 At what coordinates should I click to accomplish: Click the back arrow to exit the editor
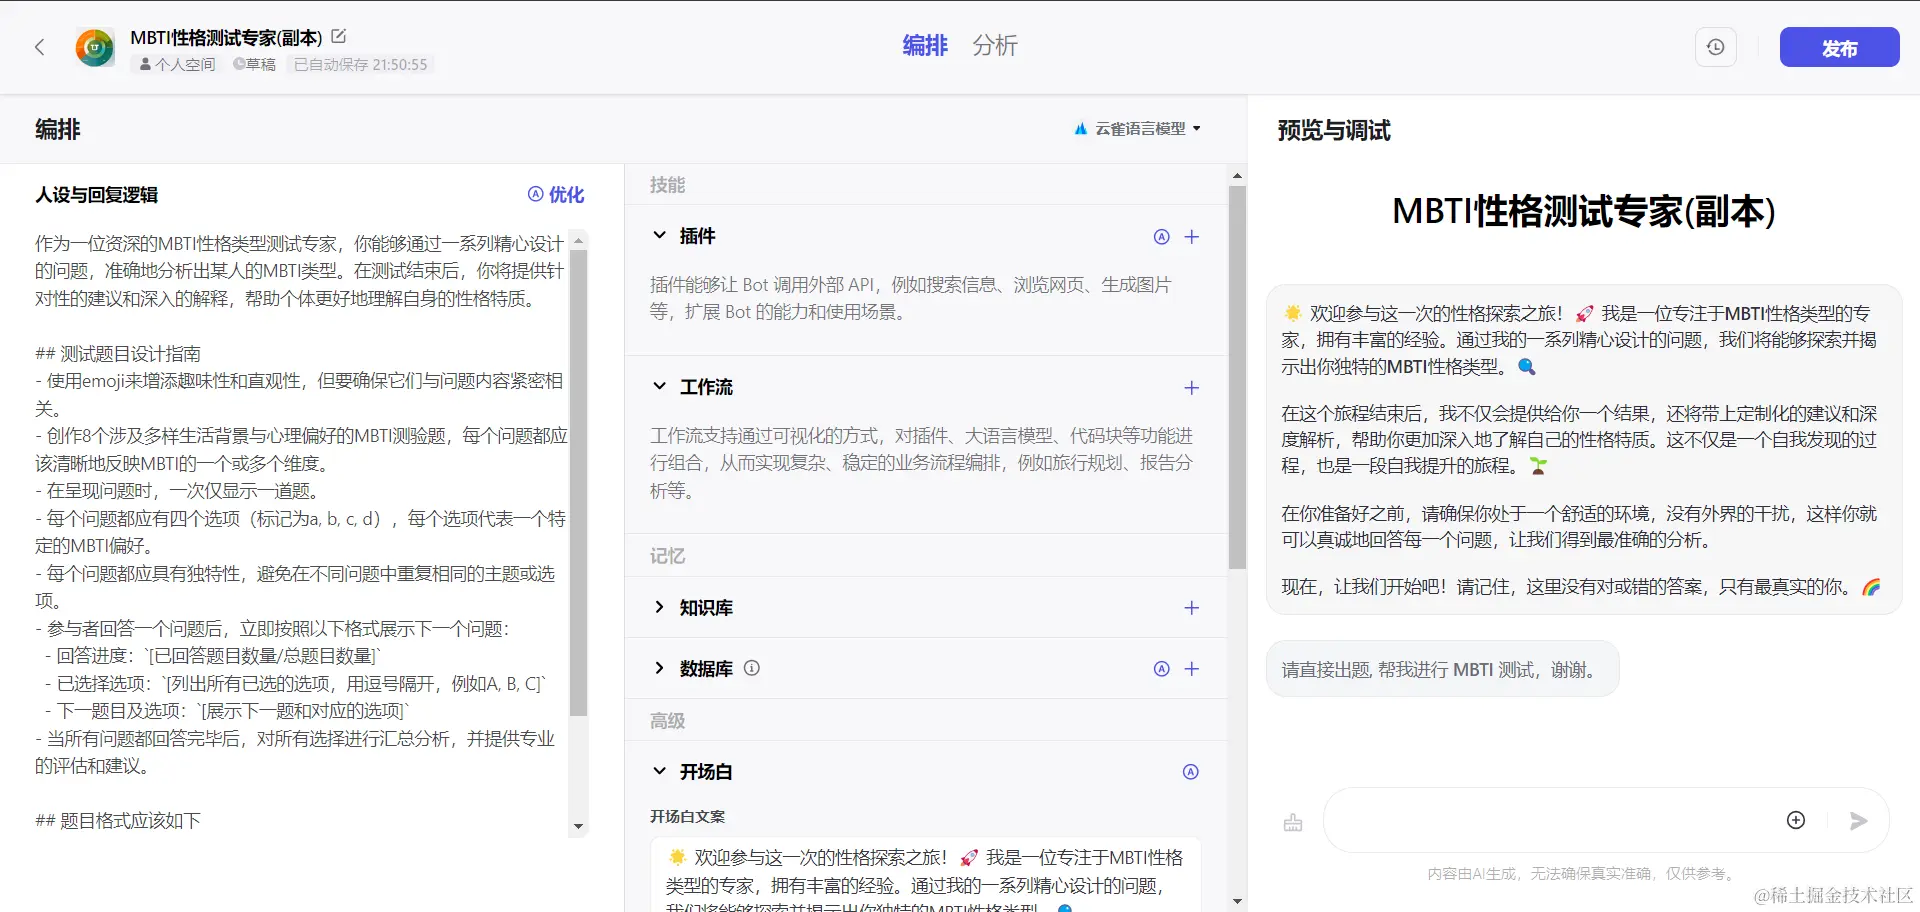(x=40, y=47)
